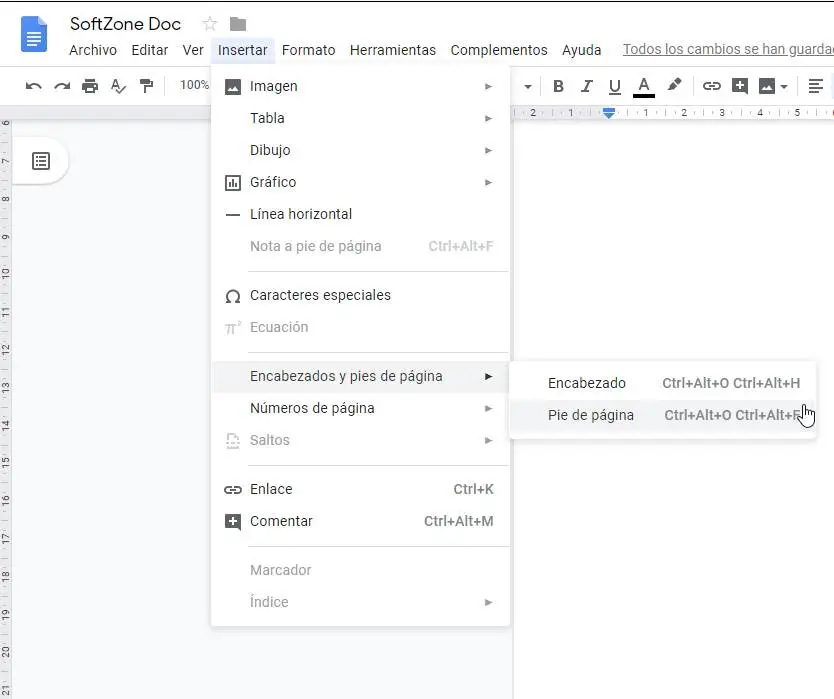Click the document title SoftZone Doc

pyautogui.click(x=126, y=24)
